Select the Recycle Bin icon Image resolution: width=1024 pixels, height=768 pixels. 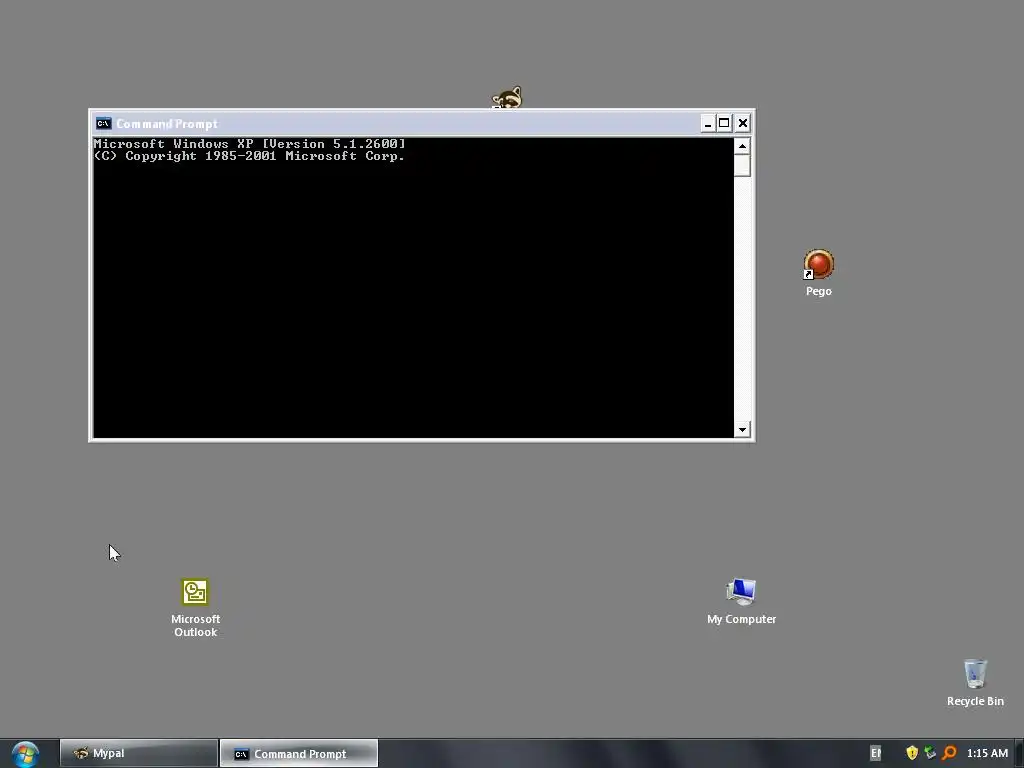tap(975, 683)
